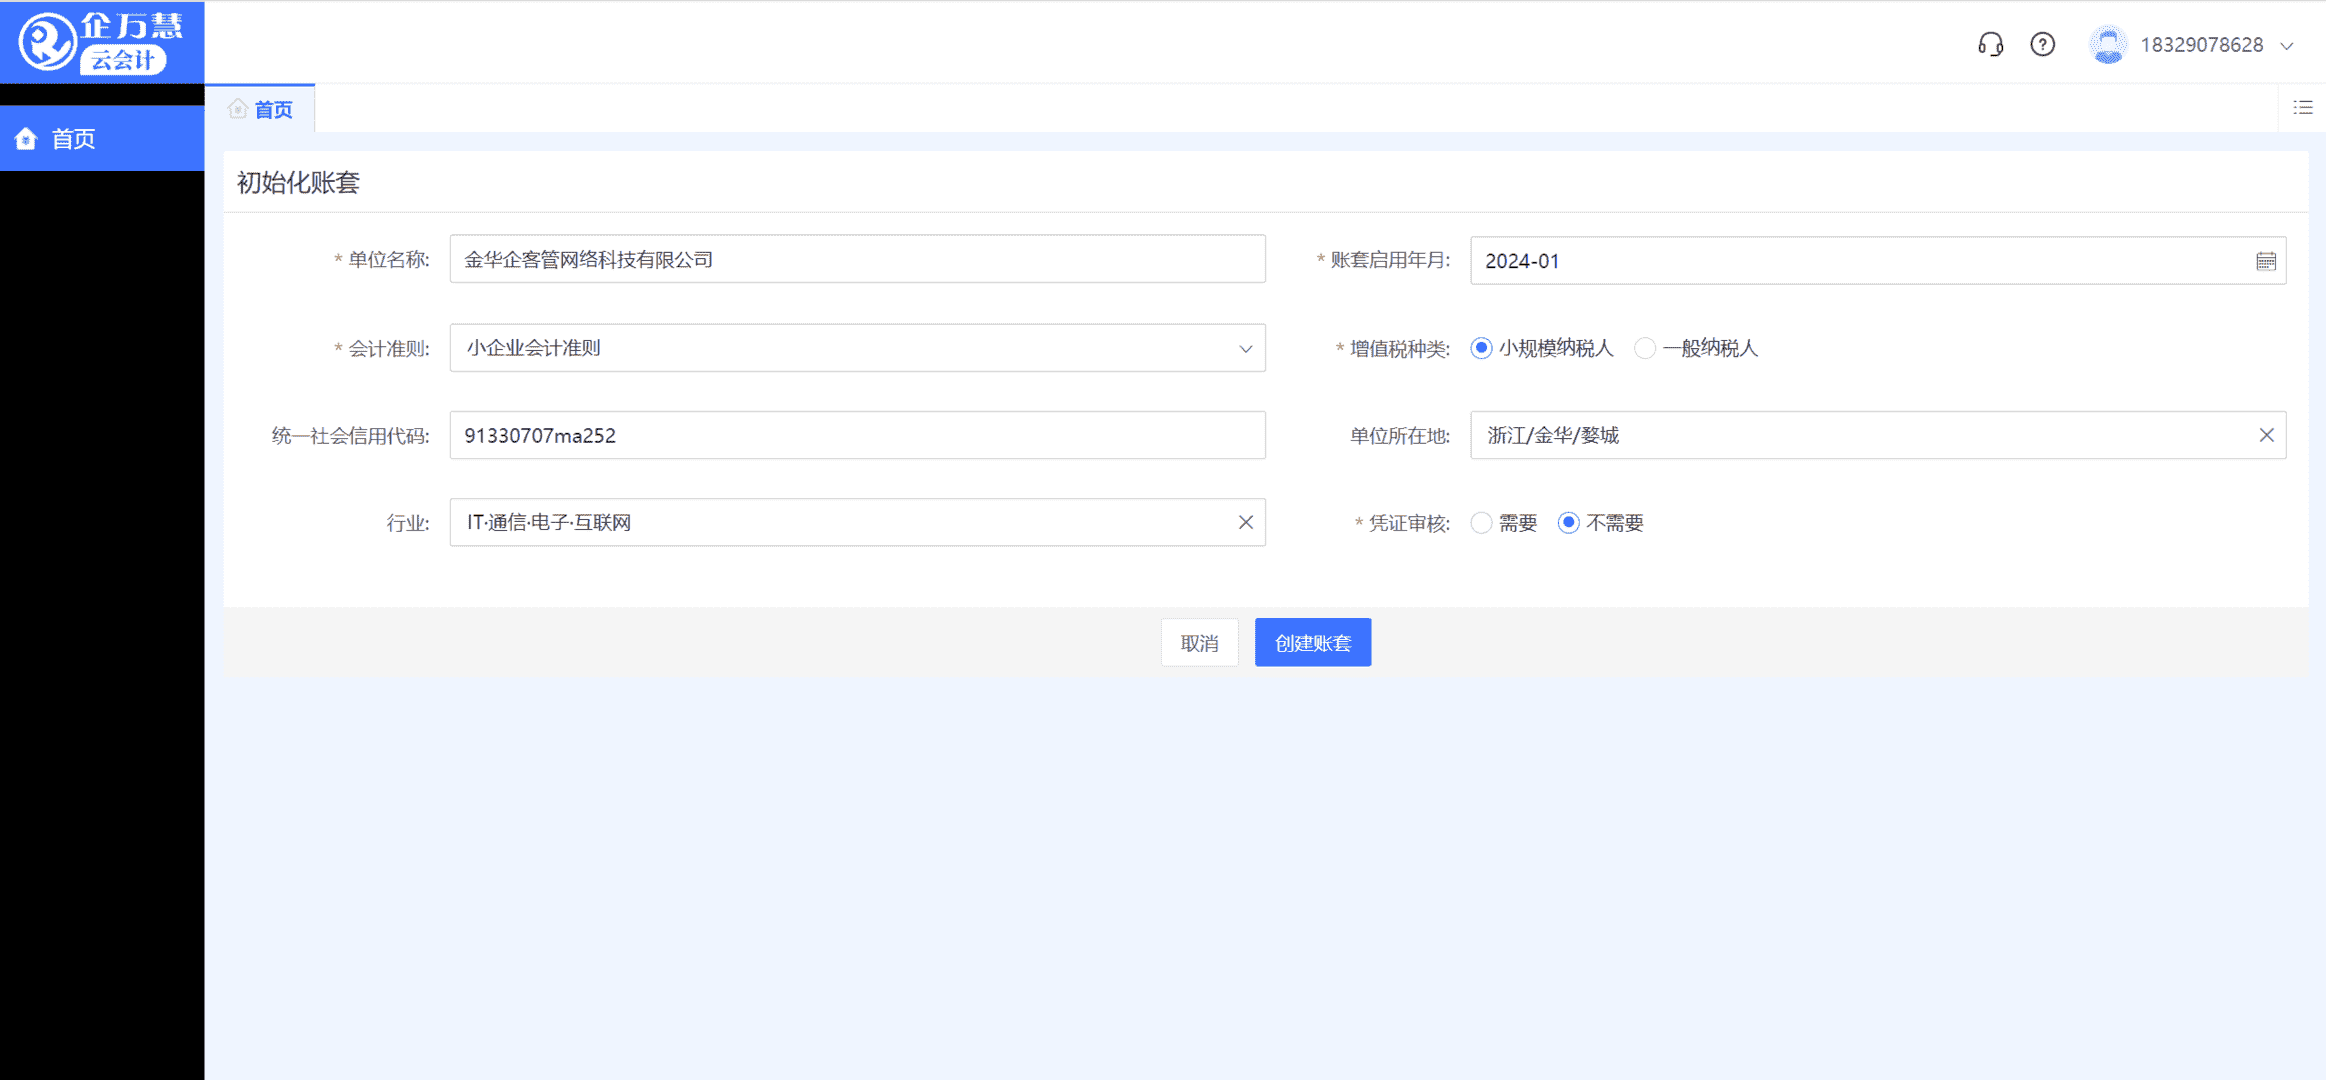
Task: Click the user avatar icon
Action: 2108,45
